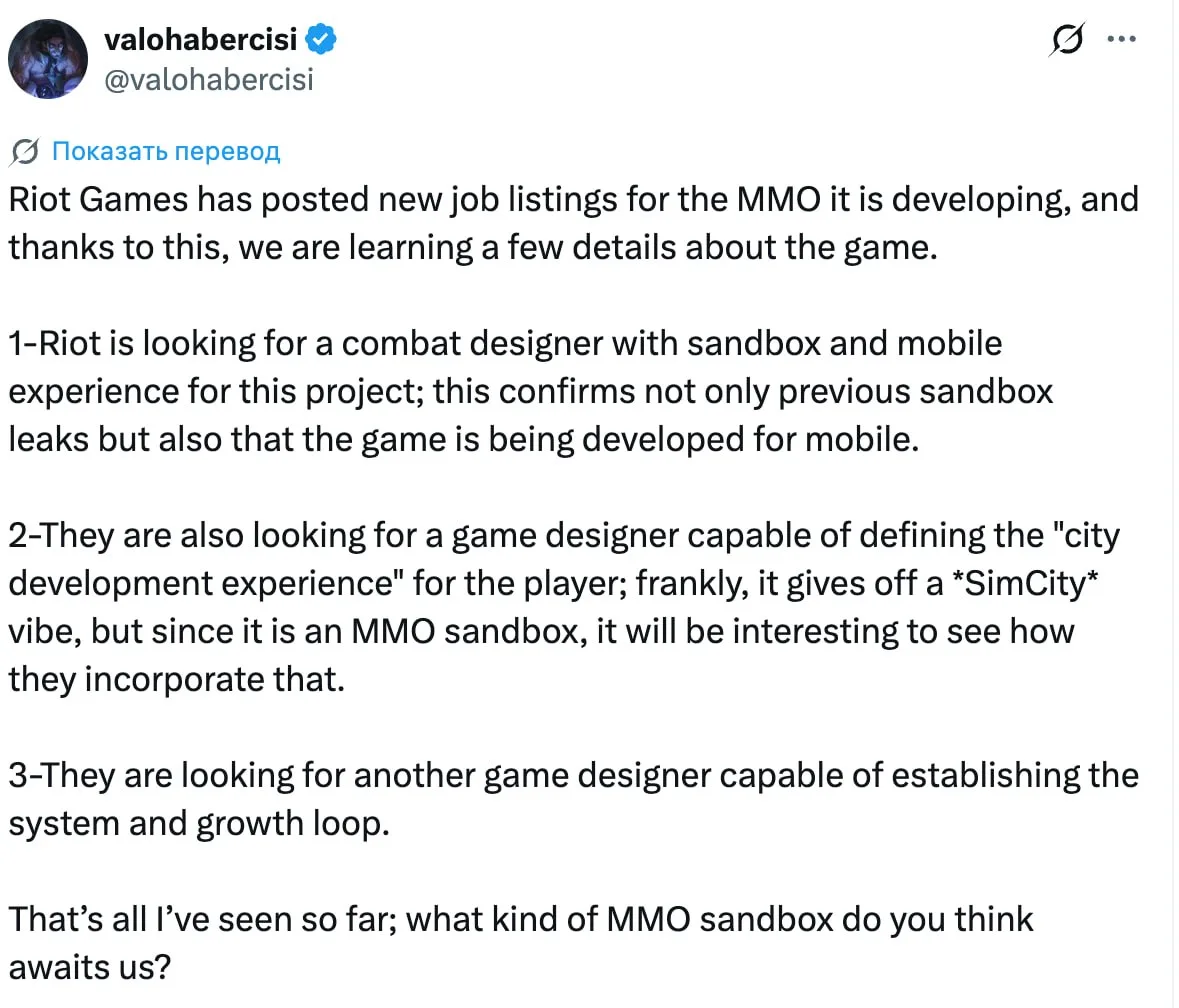Open the valohabercisi display name link
The image size is (1179, 1008).
201,39
